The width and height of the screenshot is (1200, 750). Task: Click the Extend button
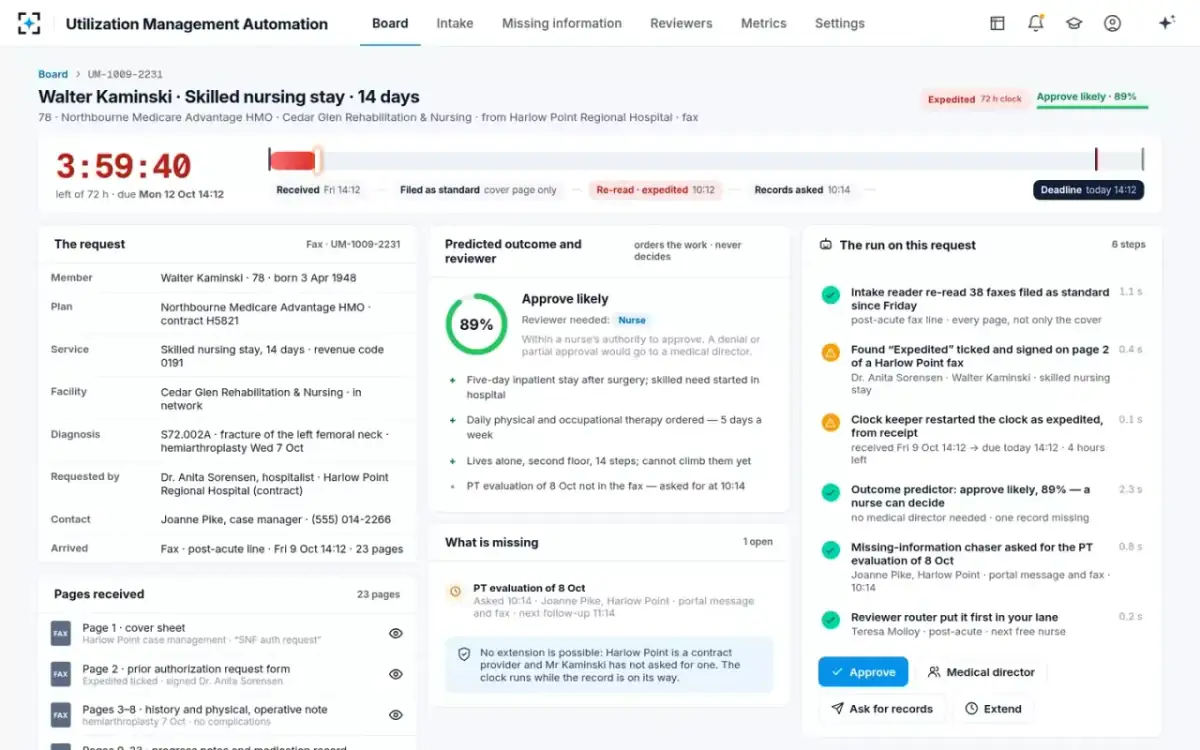pyautogui.click(x=993, y=709)
